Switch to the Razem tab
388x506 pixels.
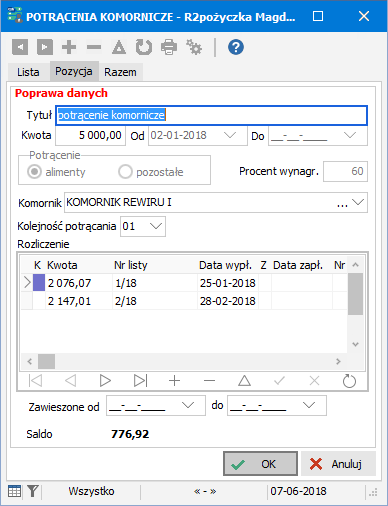[120, 72]
